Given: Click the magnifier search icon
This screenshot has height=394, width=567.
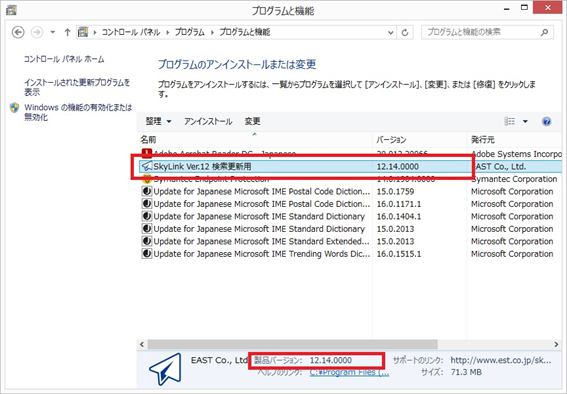Looking at the screenshot, I should tap(545, 33).
